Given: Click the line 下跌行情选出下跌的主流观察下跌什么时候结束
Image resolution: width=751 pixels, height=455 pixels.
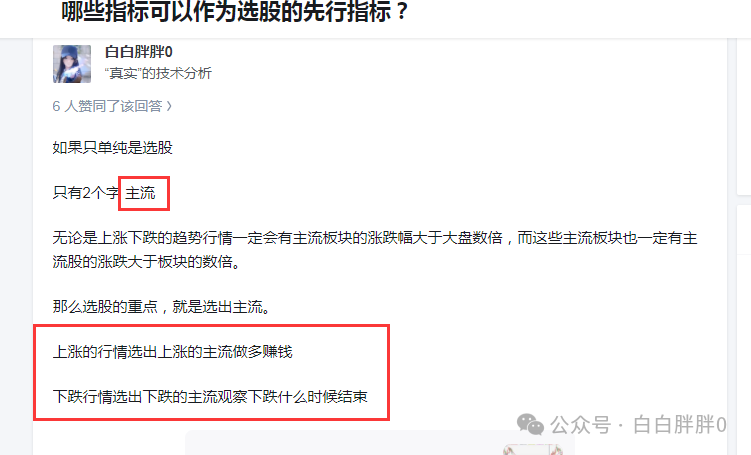Looking at the screenshot, I should 210,397.
